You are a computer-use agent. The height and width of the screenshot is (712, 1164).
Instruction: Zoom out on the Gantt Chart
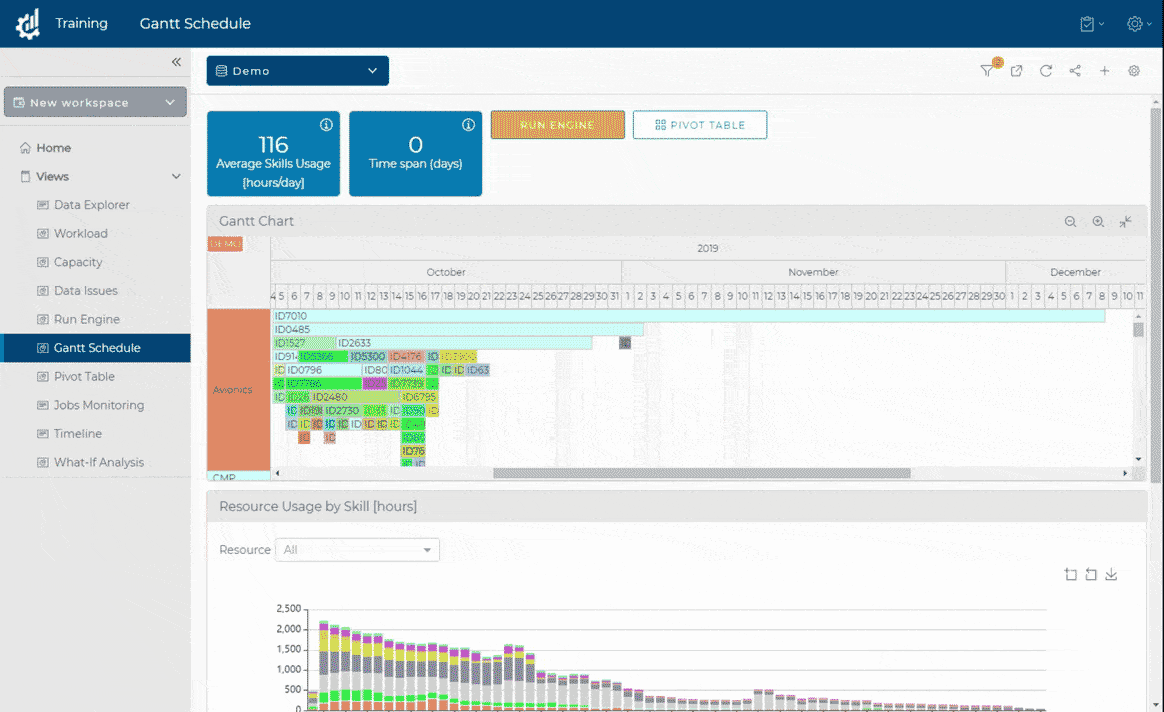pos(1070,221)
